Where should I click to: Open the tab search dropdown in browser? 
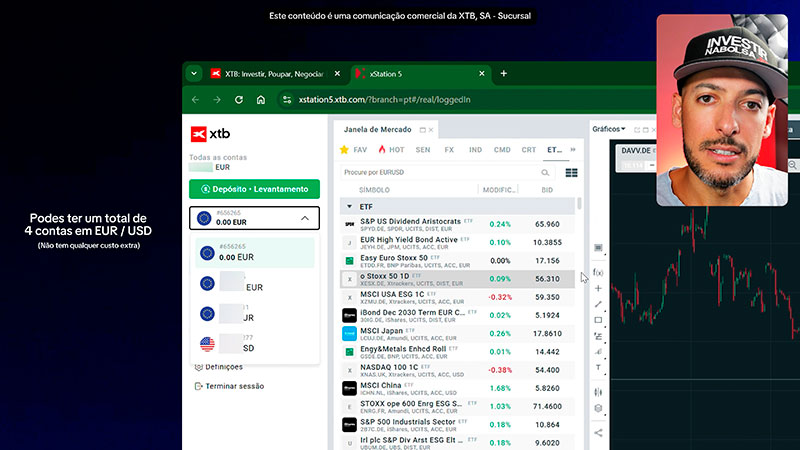tap(194, 73)
